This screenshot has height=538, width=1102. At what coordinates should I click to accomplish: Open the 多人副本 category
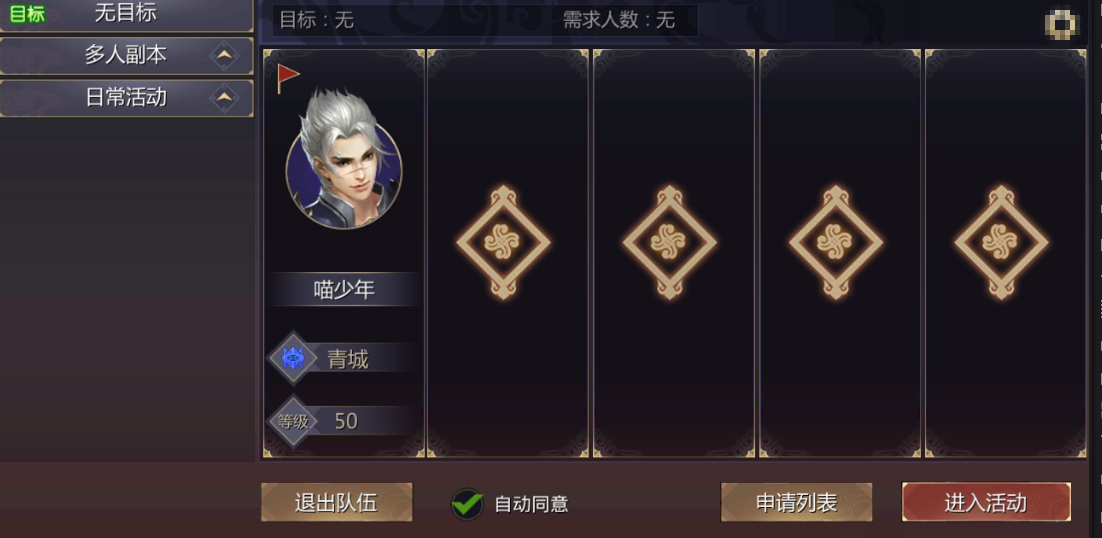click(x=127, y=55)
